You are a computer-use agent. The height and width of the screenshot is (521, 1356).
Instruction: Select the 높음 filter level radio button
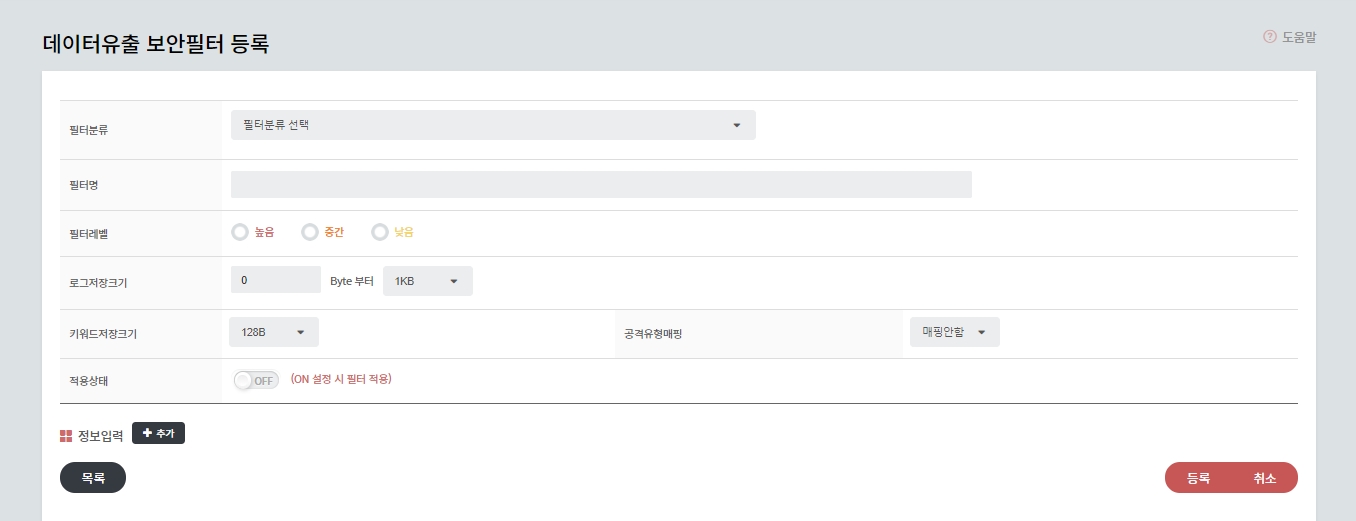(x=239, y=232)
